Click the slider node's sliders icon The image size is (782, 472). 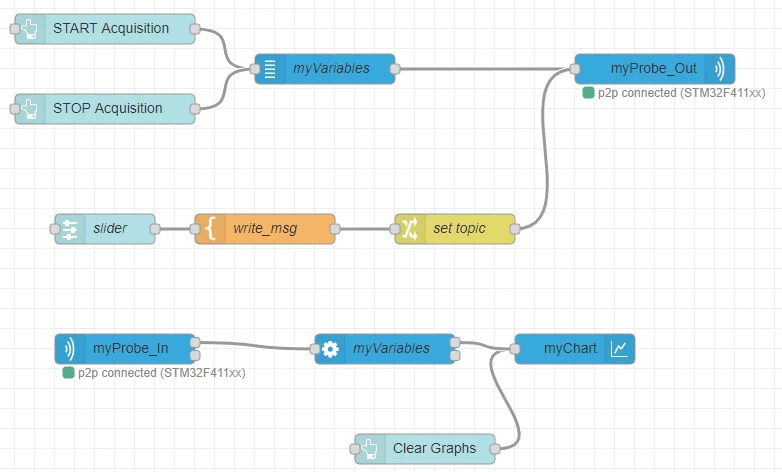coord(70,229)
